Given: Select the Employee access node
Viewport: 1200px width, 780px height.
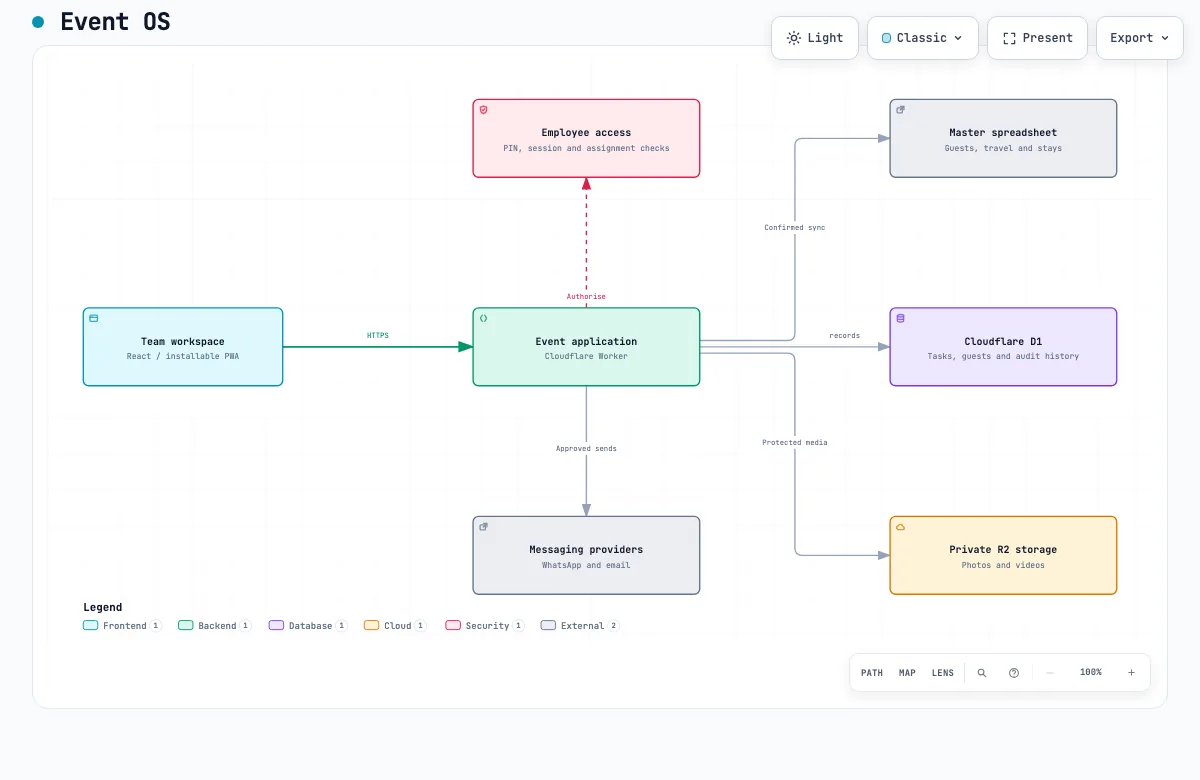Looking at the screenshot, I should click(x=586, y=138).
